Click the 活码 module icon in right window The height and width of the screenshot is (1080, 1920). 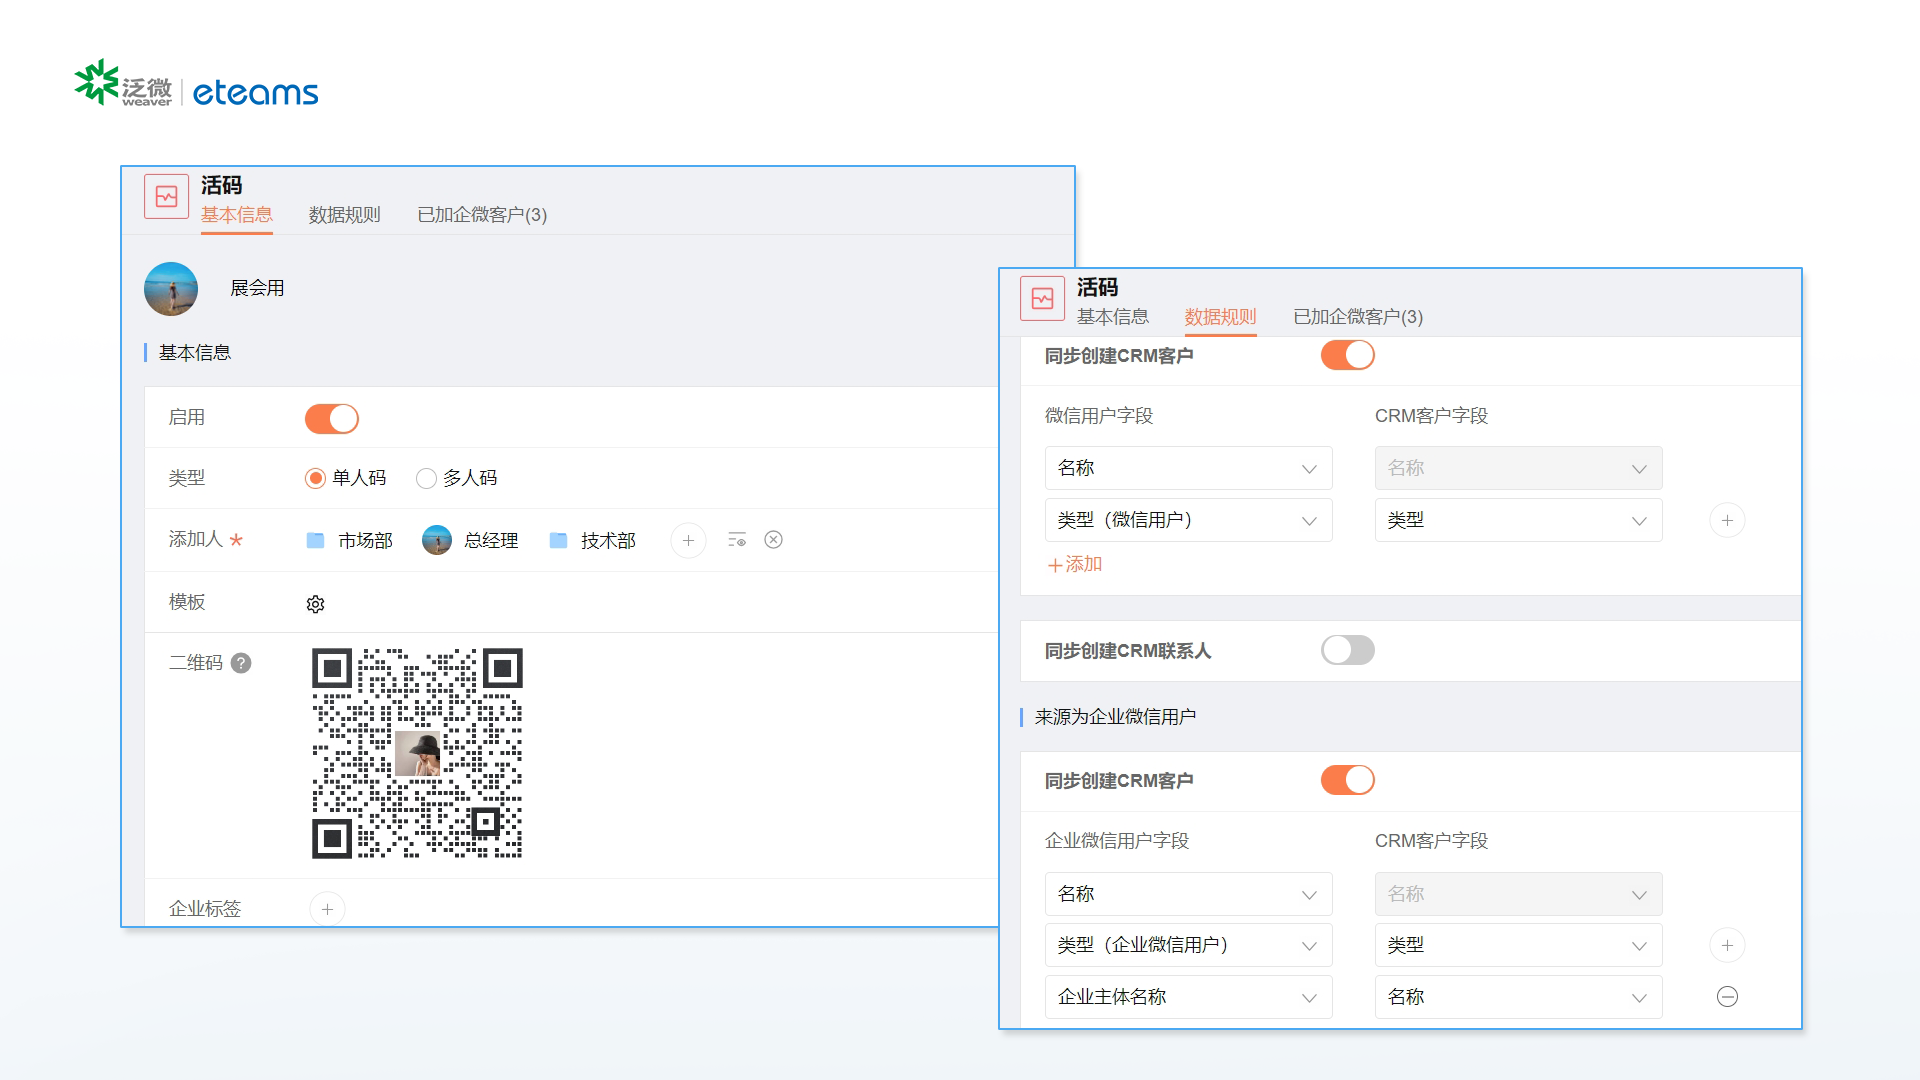[x=1042, y=298]
